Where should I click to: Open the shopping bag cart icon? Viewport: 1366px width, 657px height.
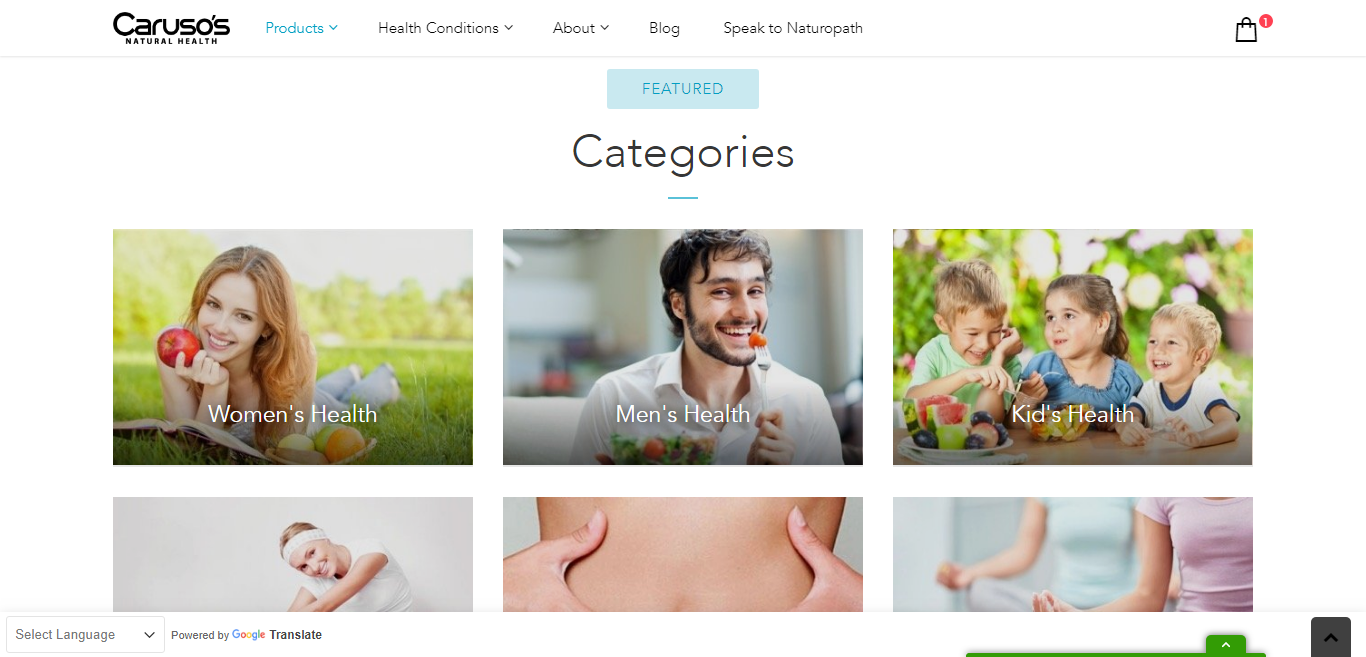(x=1246, y=30)
